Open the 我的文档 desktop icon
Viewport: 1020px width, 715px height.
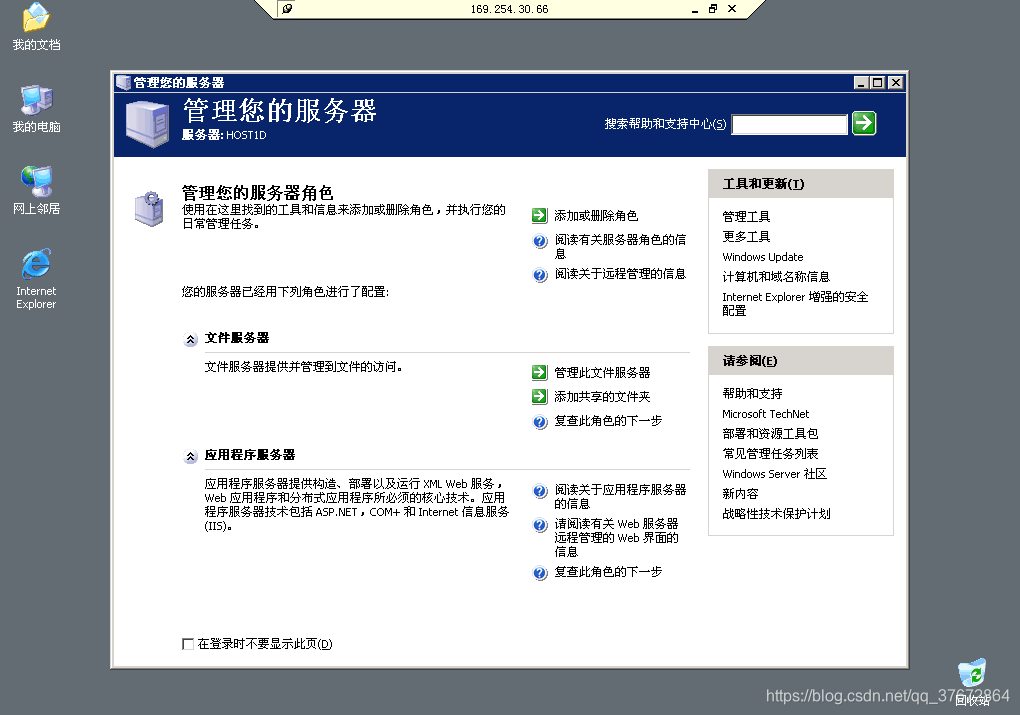36,27
